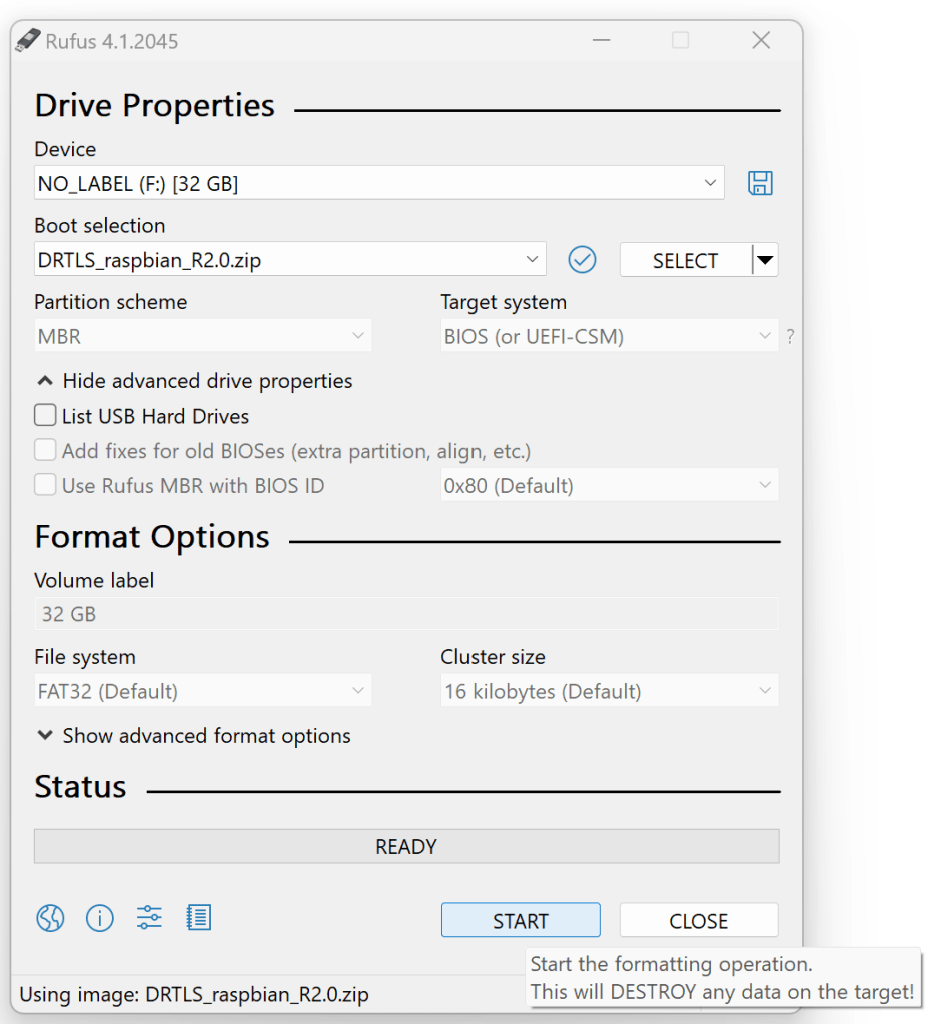Expand Show advanced format options

(x=194, y=736)
